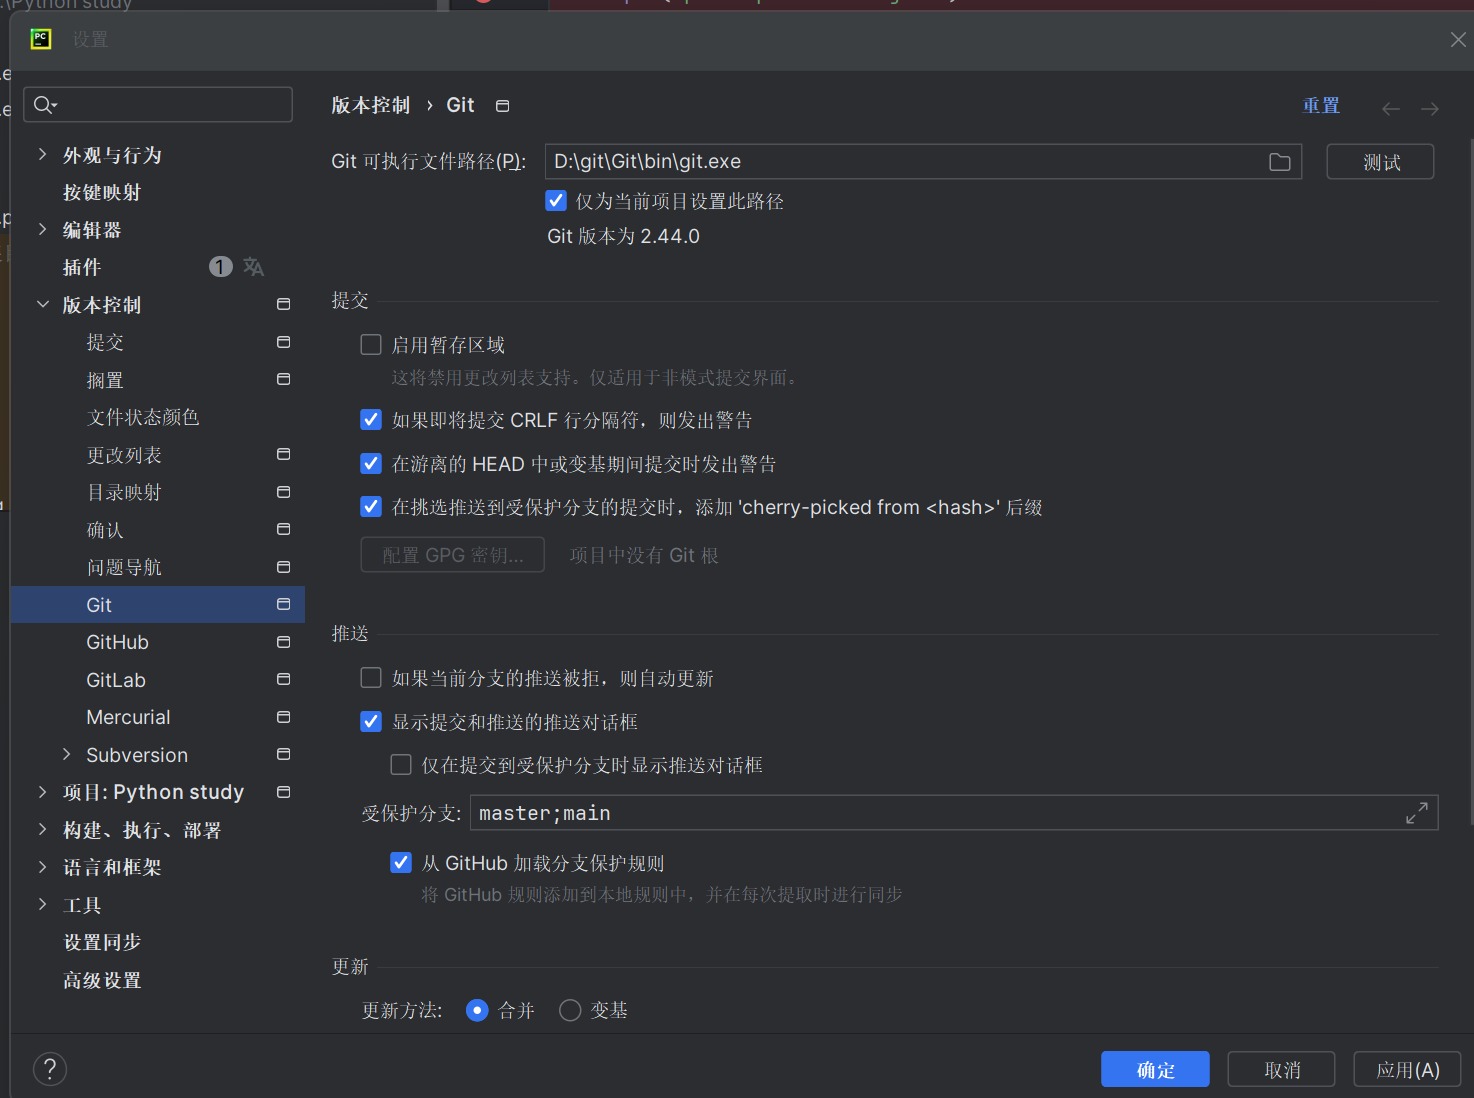This screenshot has height=1098, width=1474.
Task: Click 版本控制 in the breadcrumb
Action: [x=371, y=106]
